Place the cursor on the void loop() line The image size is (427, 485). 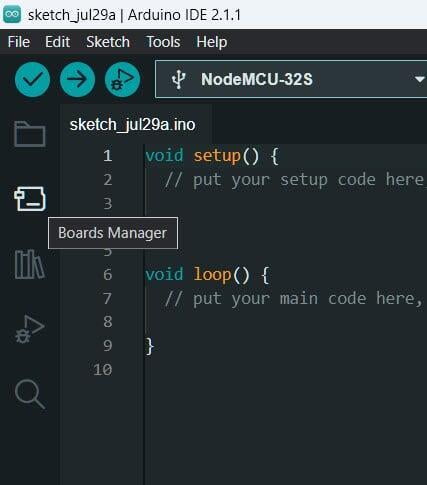click(x=207, y=275)
